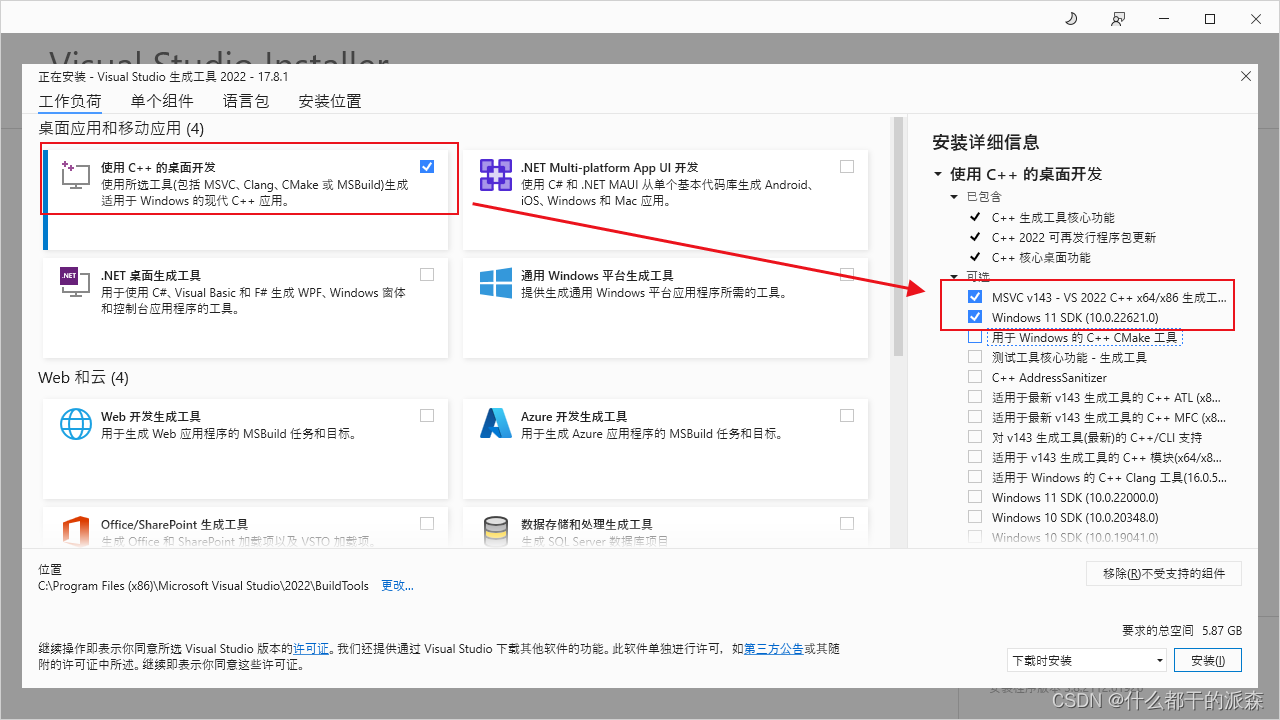This screenshot has width=1280, height=720.
Task: Click the 安装(I) install button
Action: tap(1209, 660)
